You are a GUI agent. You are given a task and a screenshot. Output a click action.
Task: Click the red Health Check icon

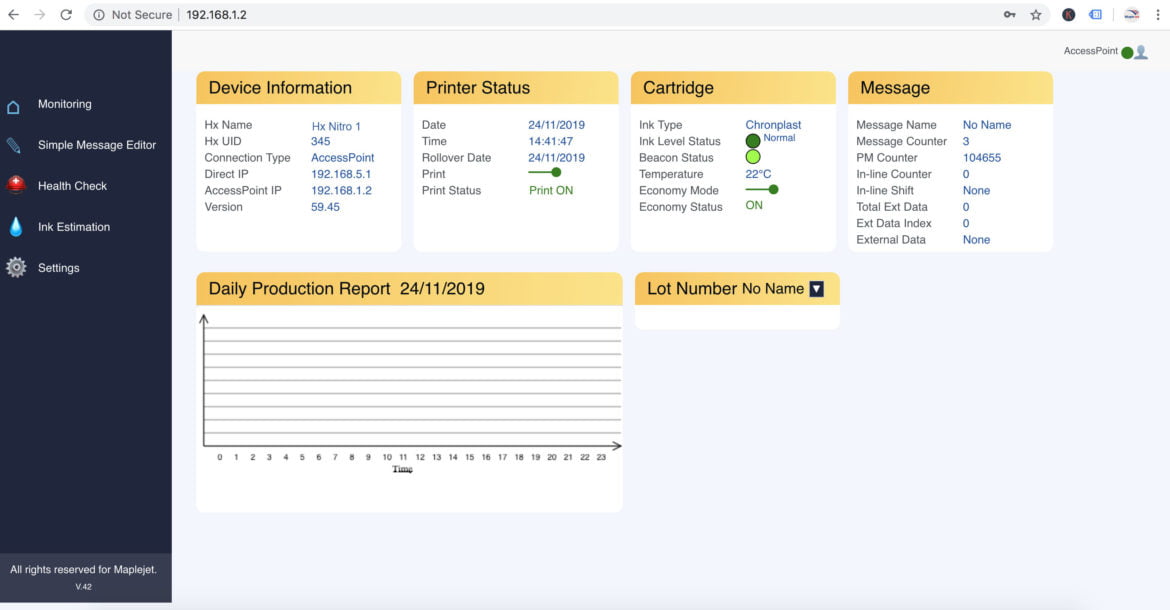15,185
